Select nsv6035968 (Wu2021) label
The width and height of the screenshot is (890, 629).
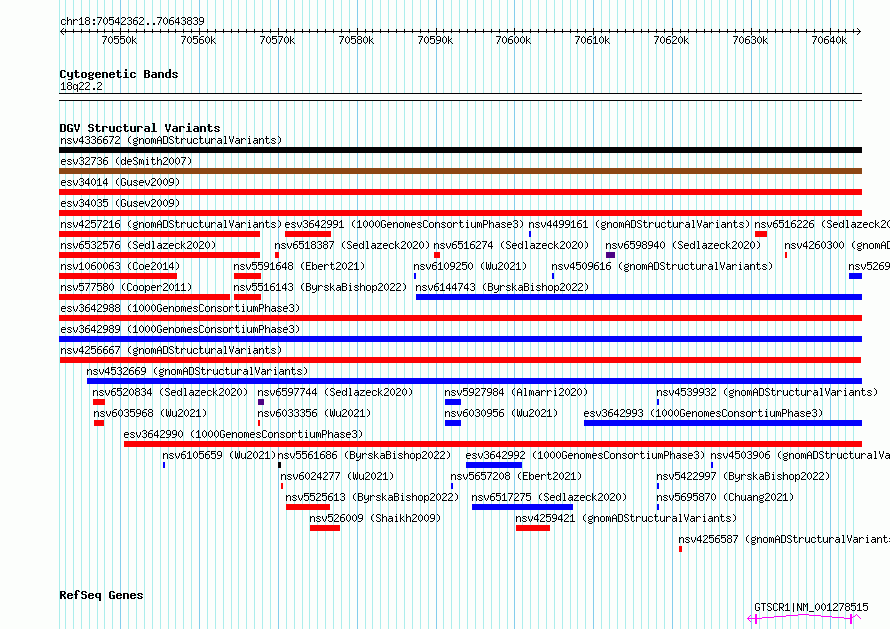point(150,413)
